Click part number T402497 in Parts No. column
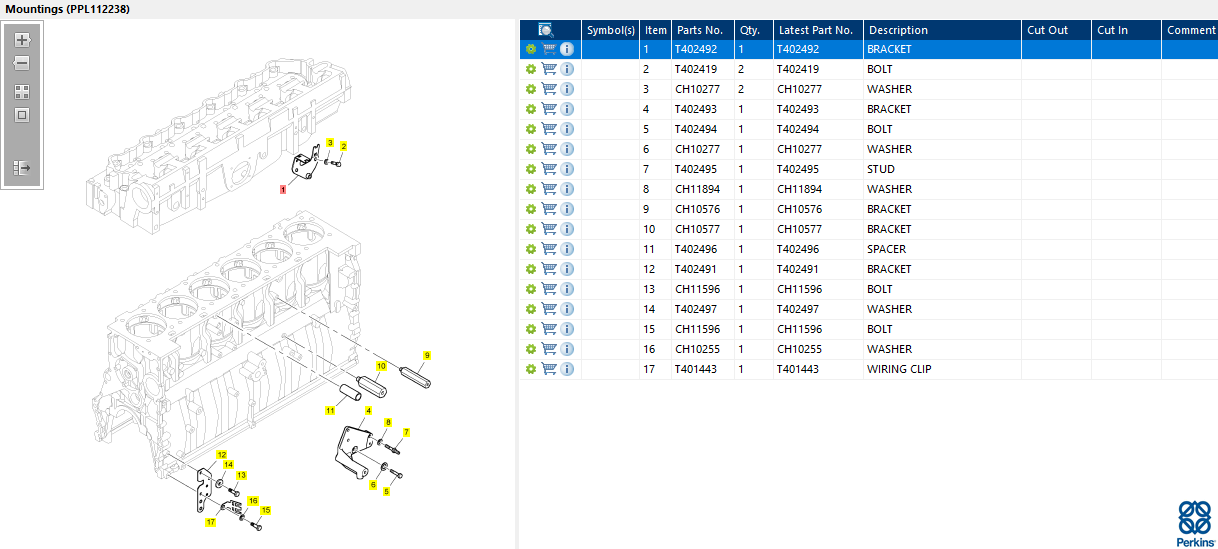Viewport: 1218px width, 549px height. pos(696,309)
